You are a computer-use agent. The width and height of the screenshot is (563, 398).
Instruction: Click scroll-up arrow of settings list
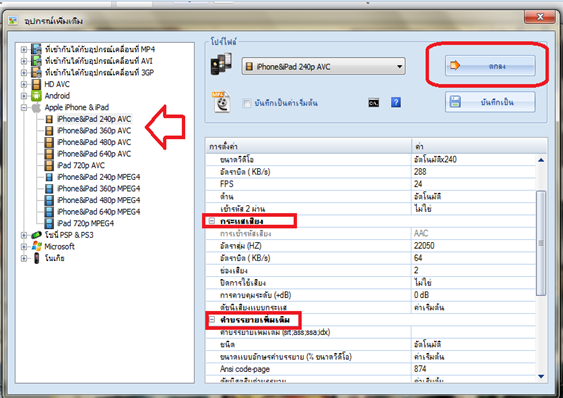[x=541, y=160]
